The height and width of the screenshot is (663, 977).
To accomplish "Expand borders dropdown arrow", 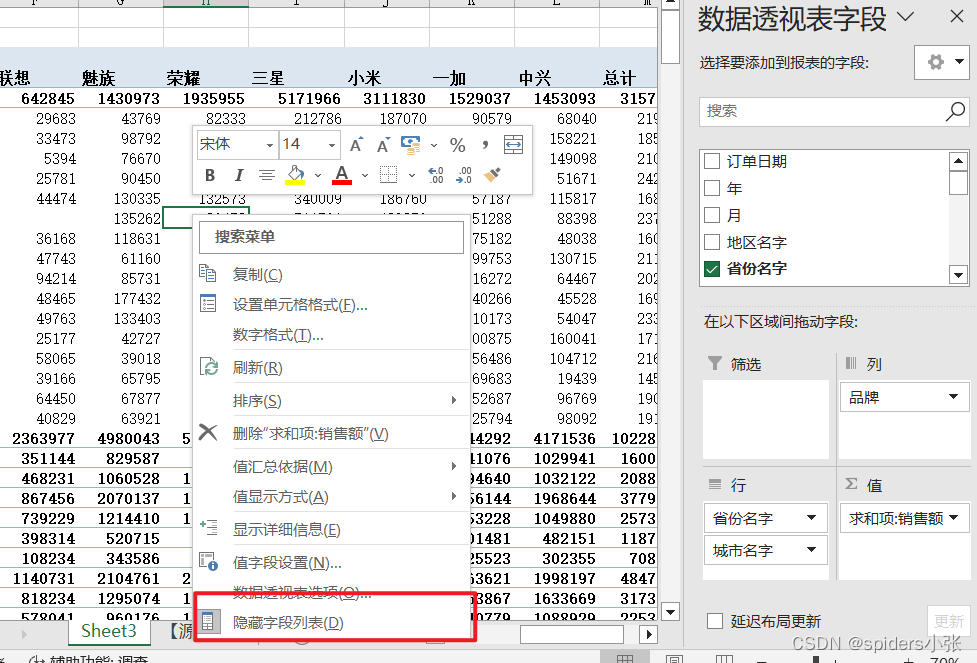I will pos(412,176).
